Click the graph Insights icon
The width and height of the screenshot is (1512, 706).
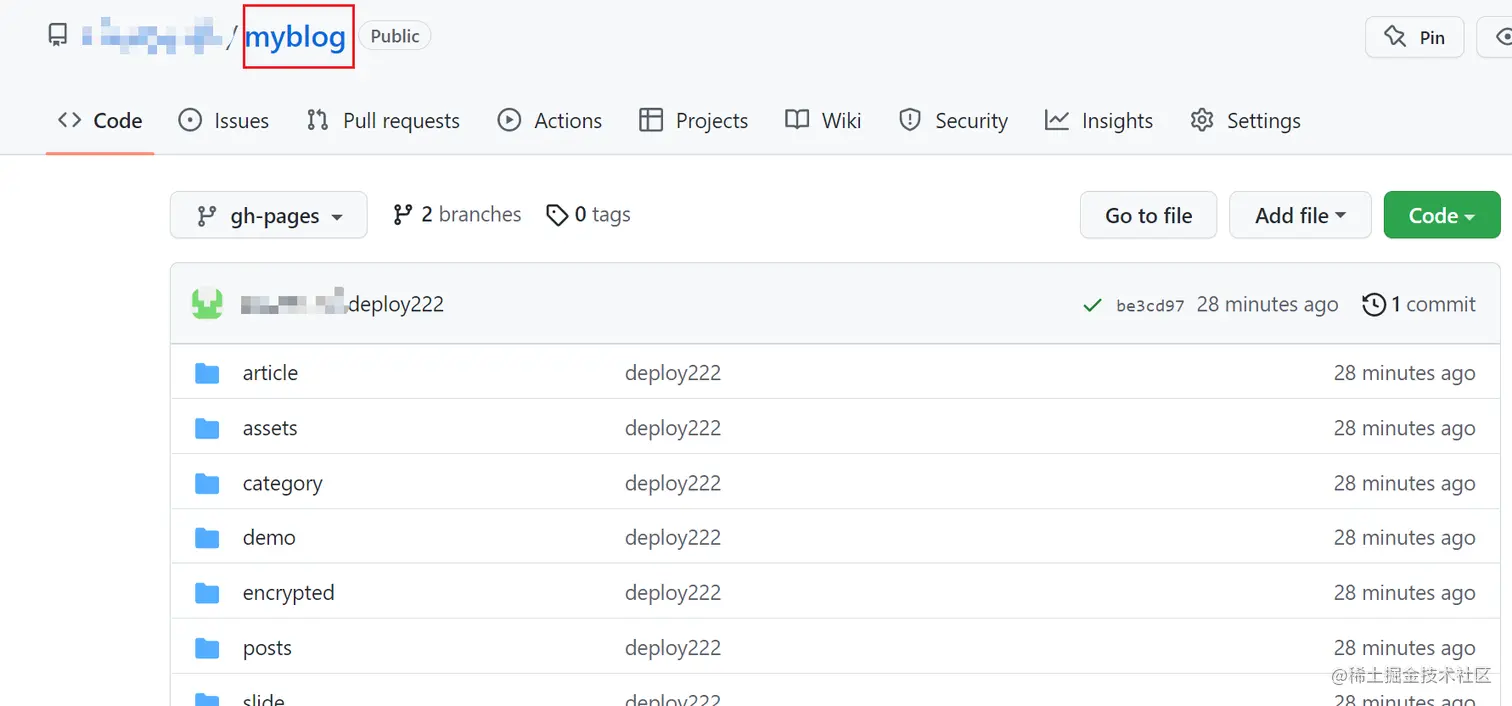click(x=1057, y=120)
